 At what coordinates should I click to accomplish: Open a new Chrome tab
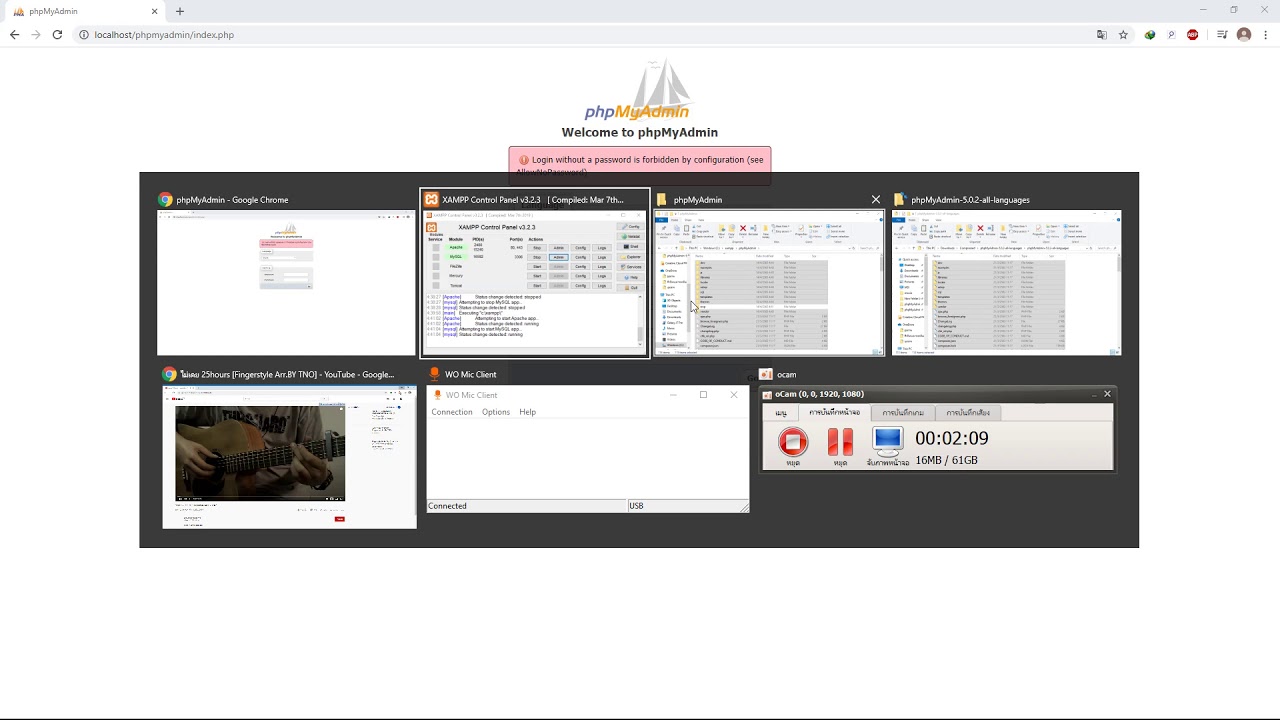pyautogui.click(x=180, y=11)
